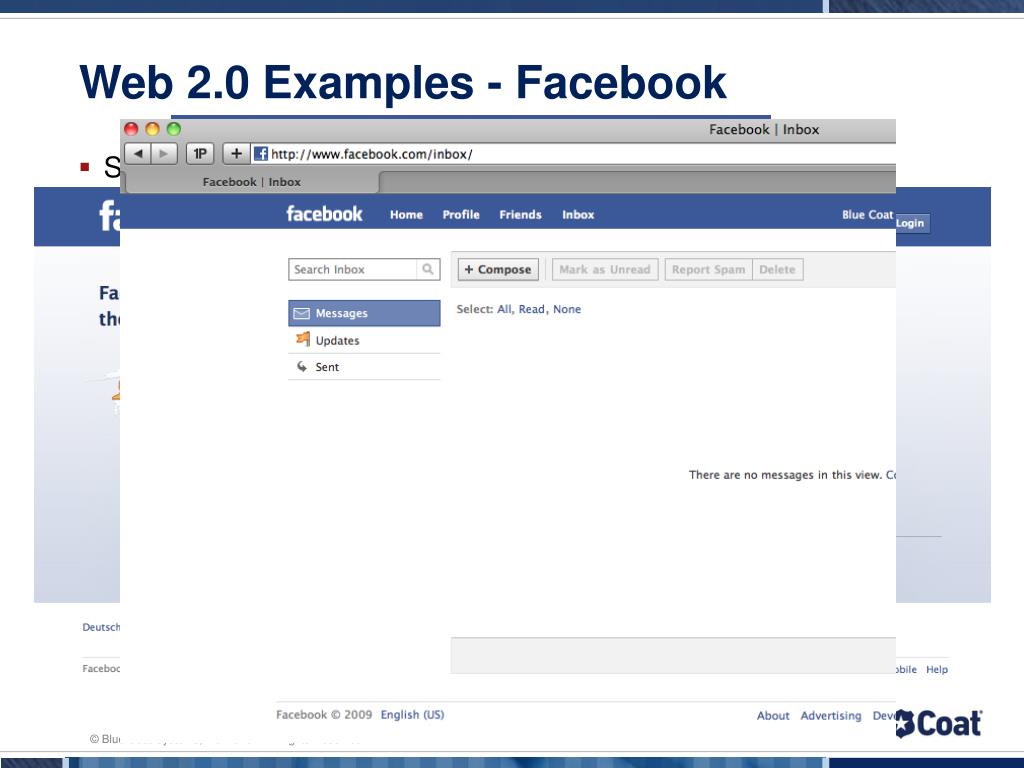Click Mark as Unread button

click(x=605, y=269)
